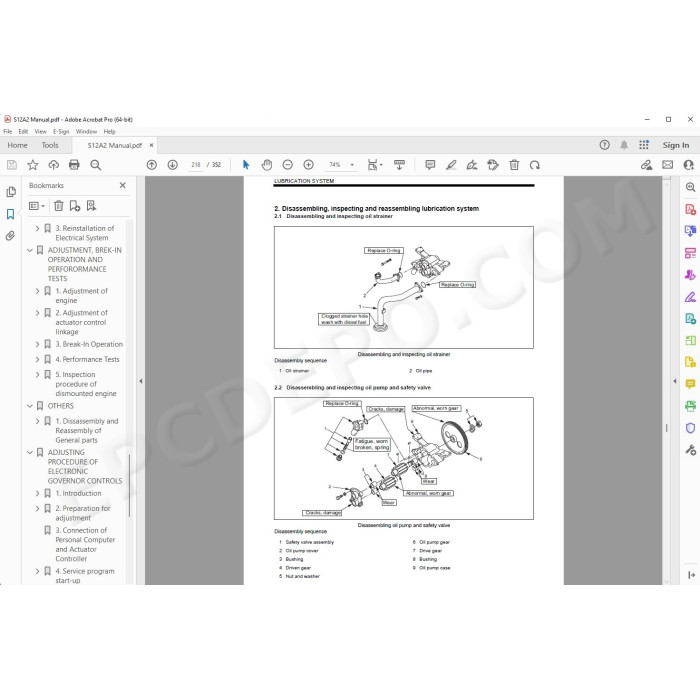Add a sticky note comment
The height and width of the screenshot is (700, 700).
430,165
